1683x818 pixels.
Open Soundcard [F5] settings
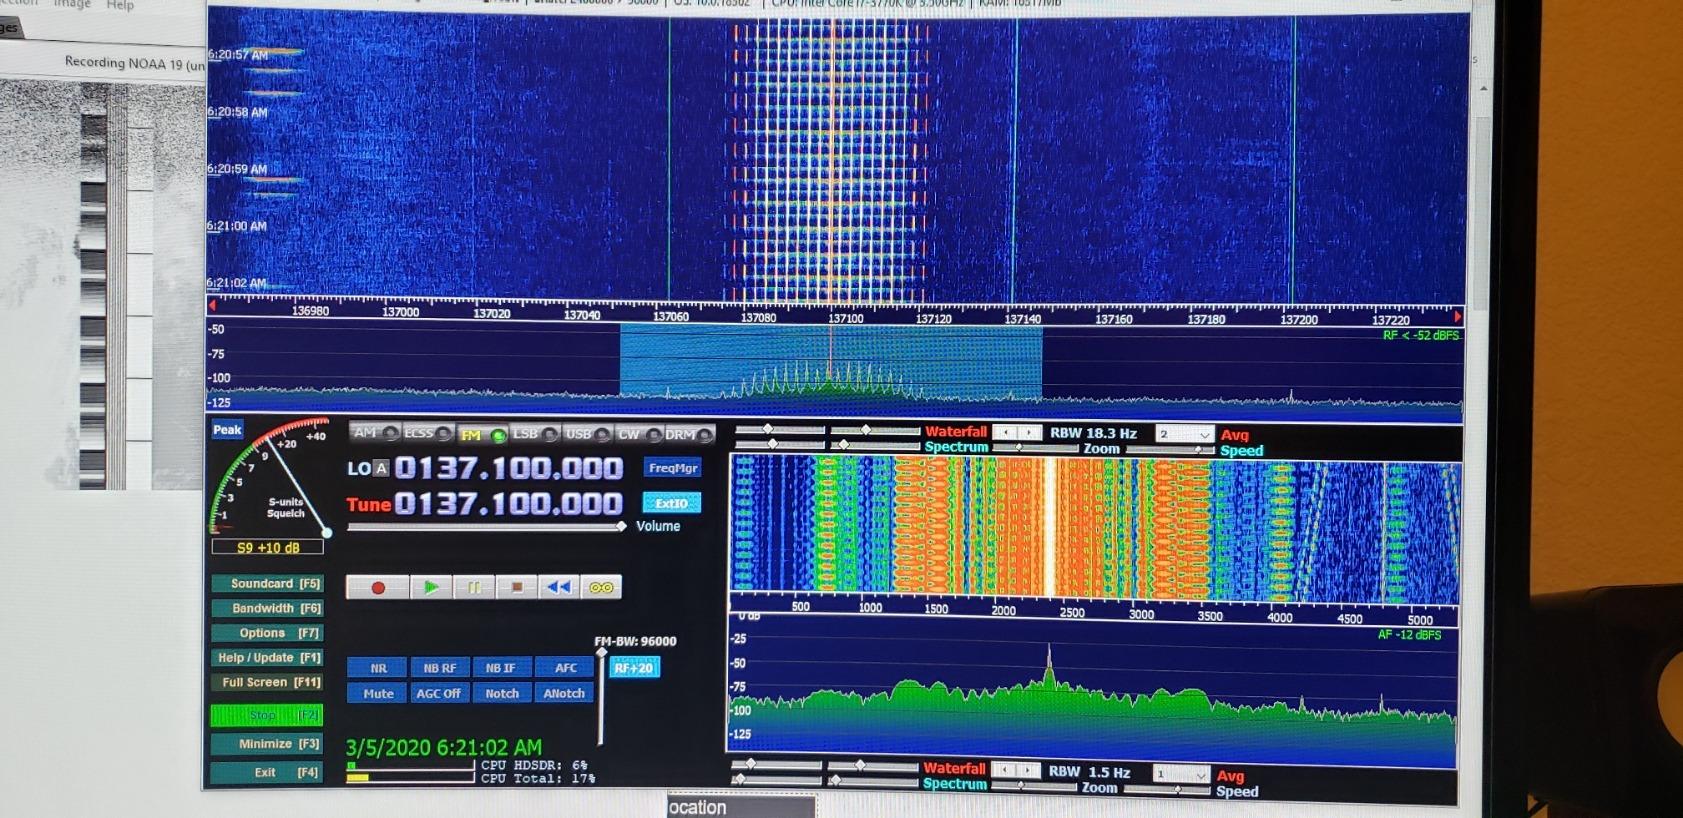(x=266, y=584)
